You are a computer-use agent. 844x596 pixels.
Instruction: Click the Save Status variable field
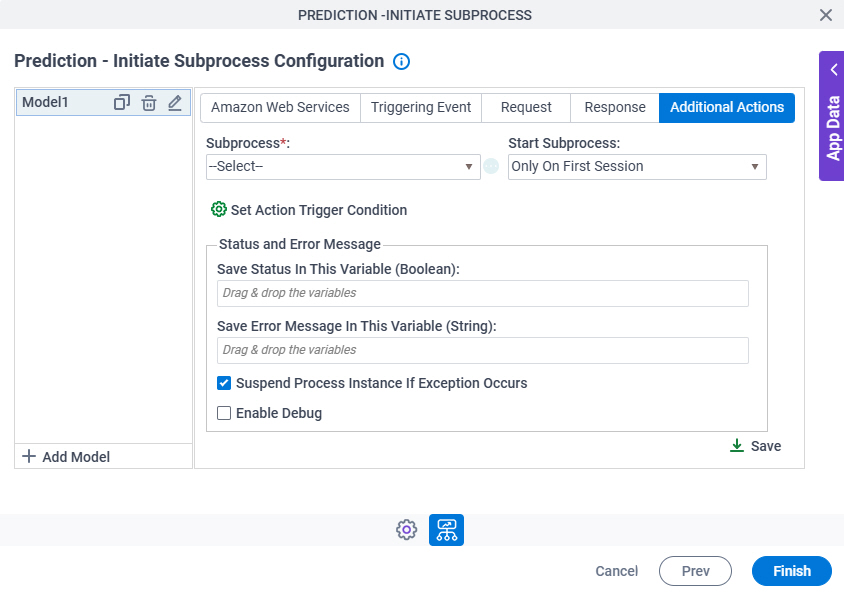point(483,293)
